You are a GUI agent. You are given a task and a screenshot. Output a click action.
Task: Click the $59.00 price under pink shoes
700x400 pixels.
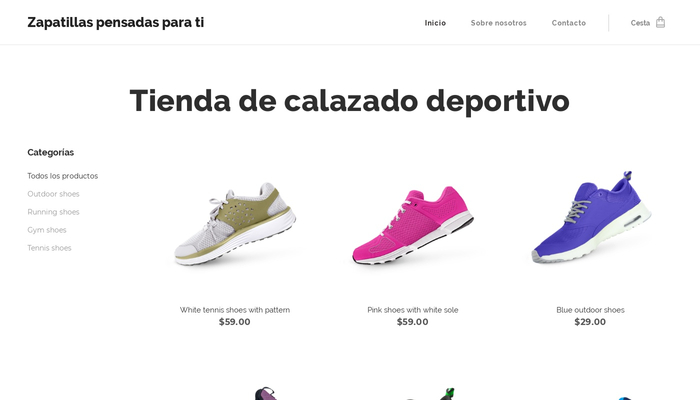click(x=412, y=322)
